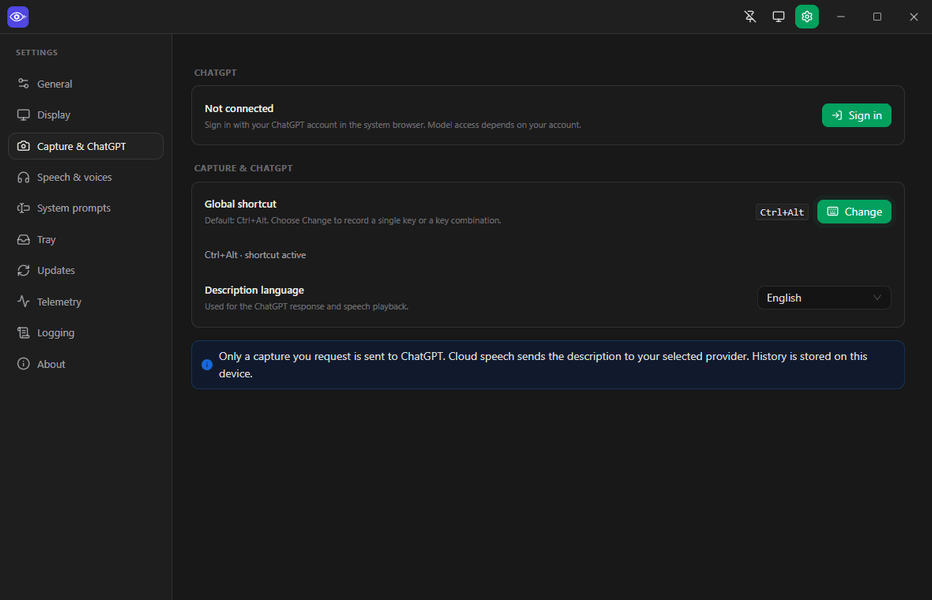Switch to Tray settings
The height and width of the screenshot is (600, 932).
pyautogui.click(x=86, y=239)
